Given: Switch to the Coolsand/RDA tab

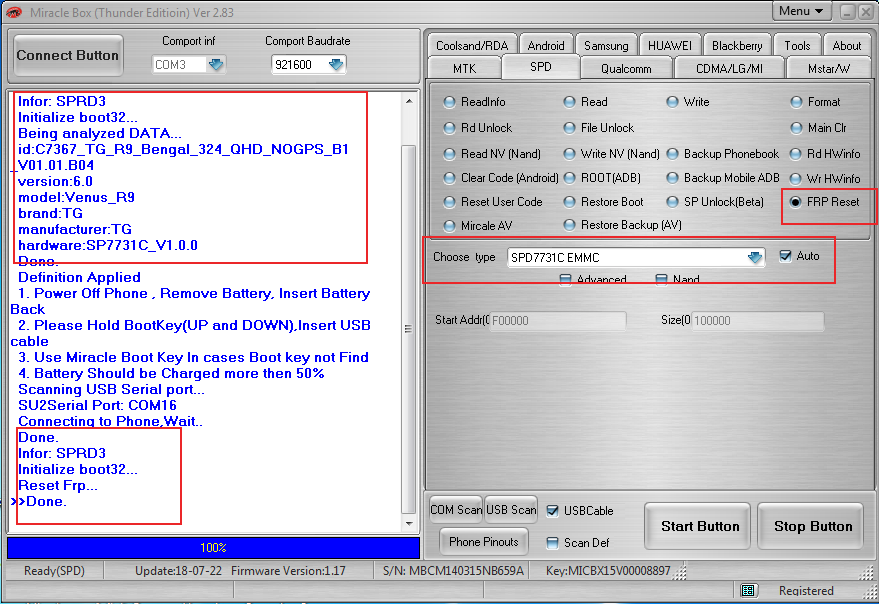Looking at the screenshot, I should coord(471,45).
